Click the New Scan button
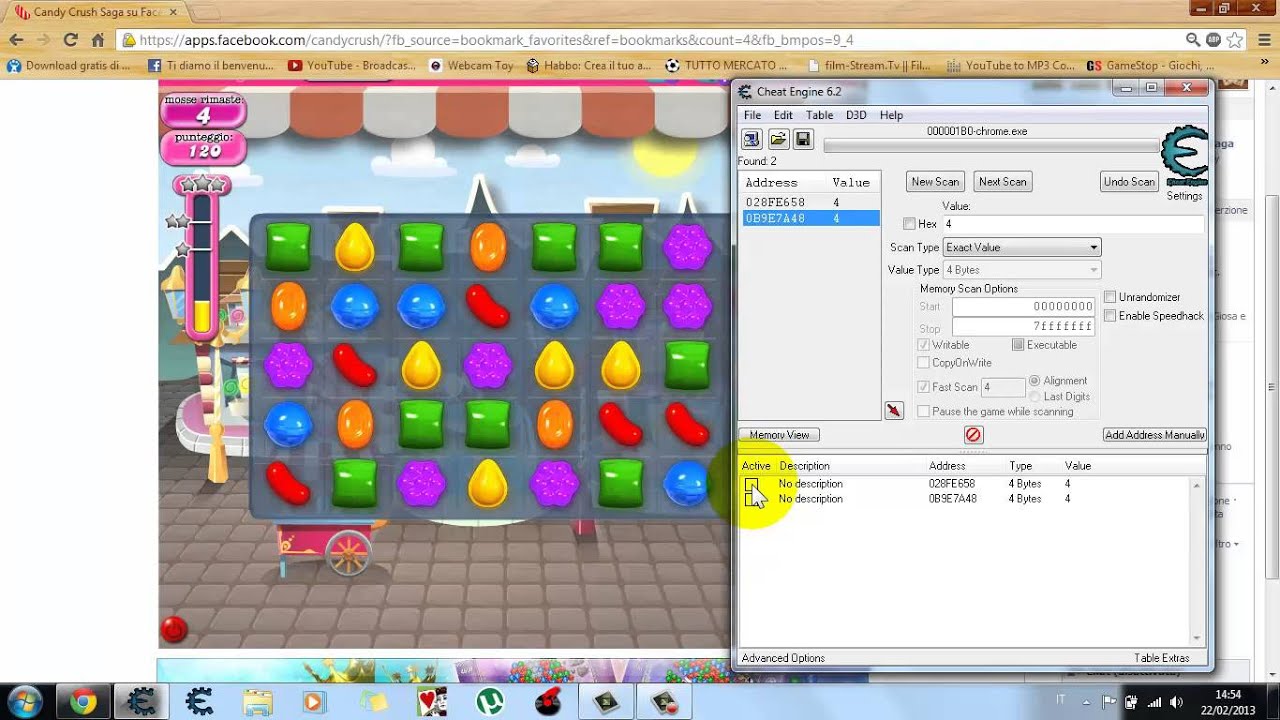 pyautogui.click(x=935, y=182)
